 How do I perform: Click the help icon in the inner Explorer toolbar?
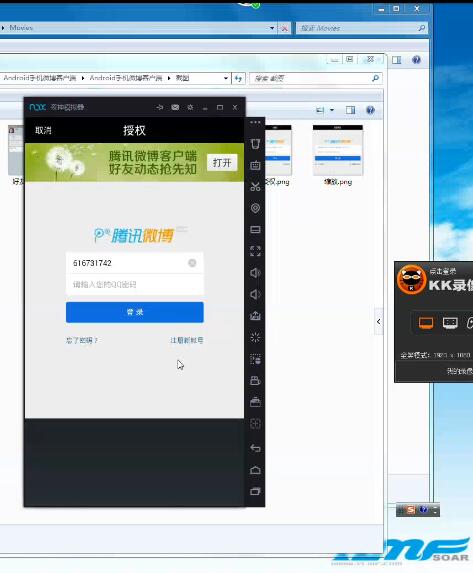[370, 110]
